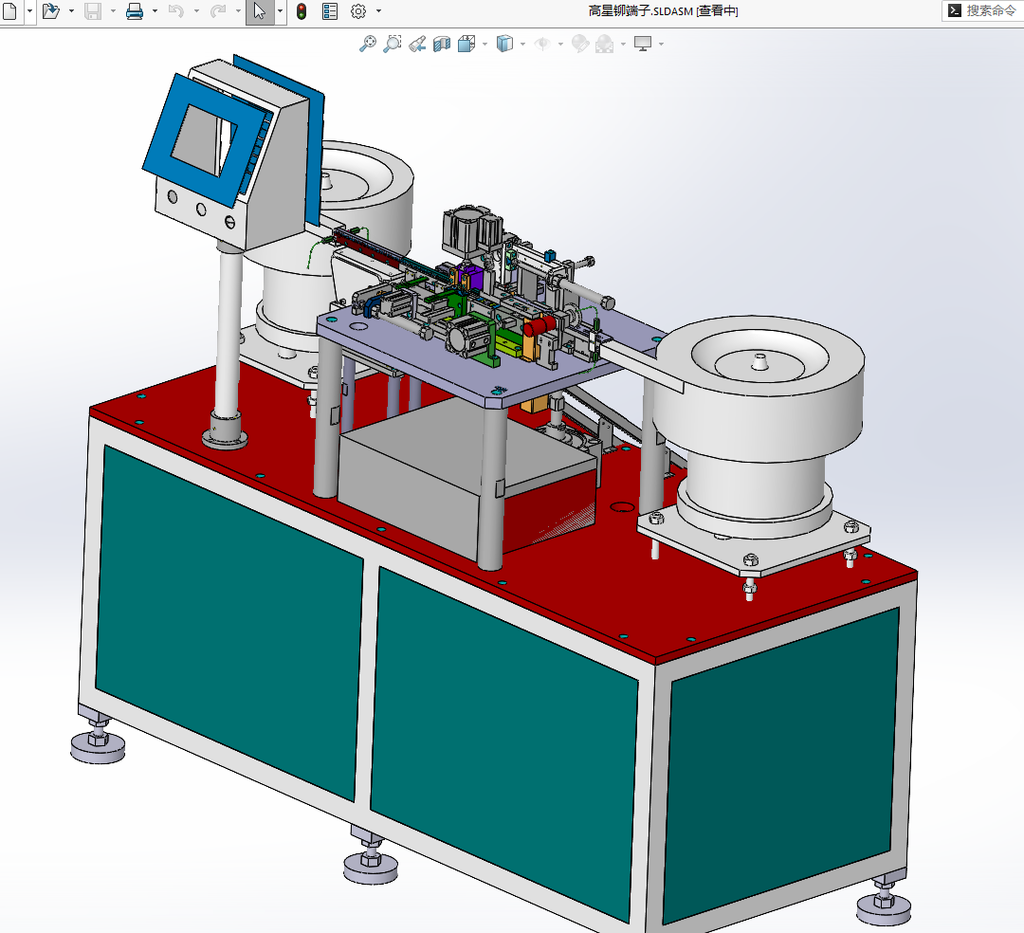Click the Edit Appearance sphere icon
Image resolution: width=1024 pixels, height=933 pixels.
click(x=580, y=44)
